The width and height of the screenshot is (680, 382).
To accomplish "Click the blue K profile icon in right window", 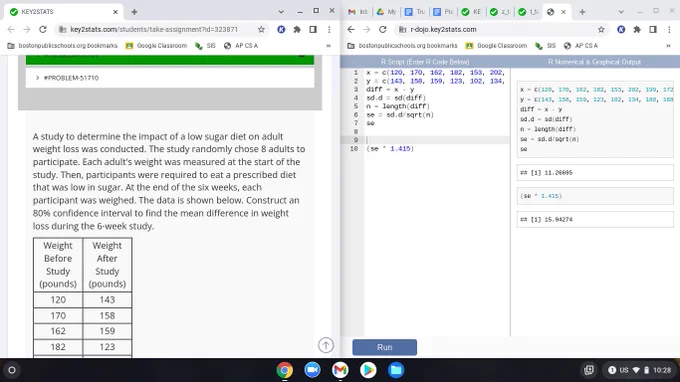I will [621, 29].
